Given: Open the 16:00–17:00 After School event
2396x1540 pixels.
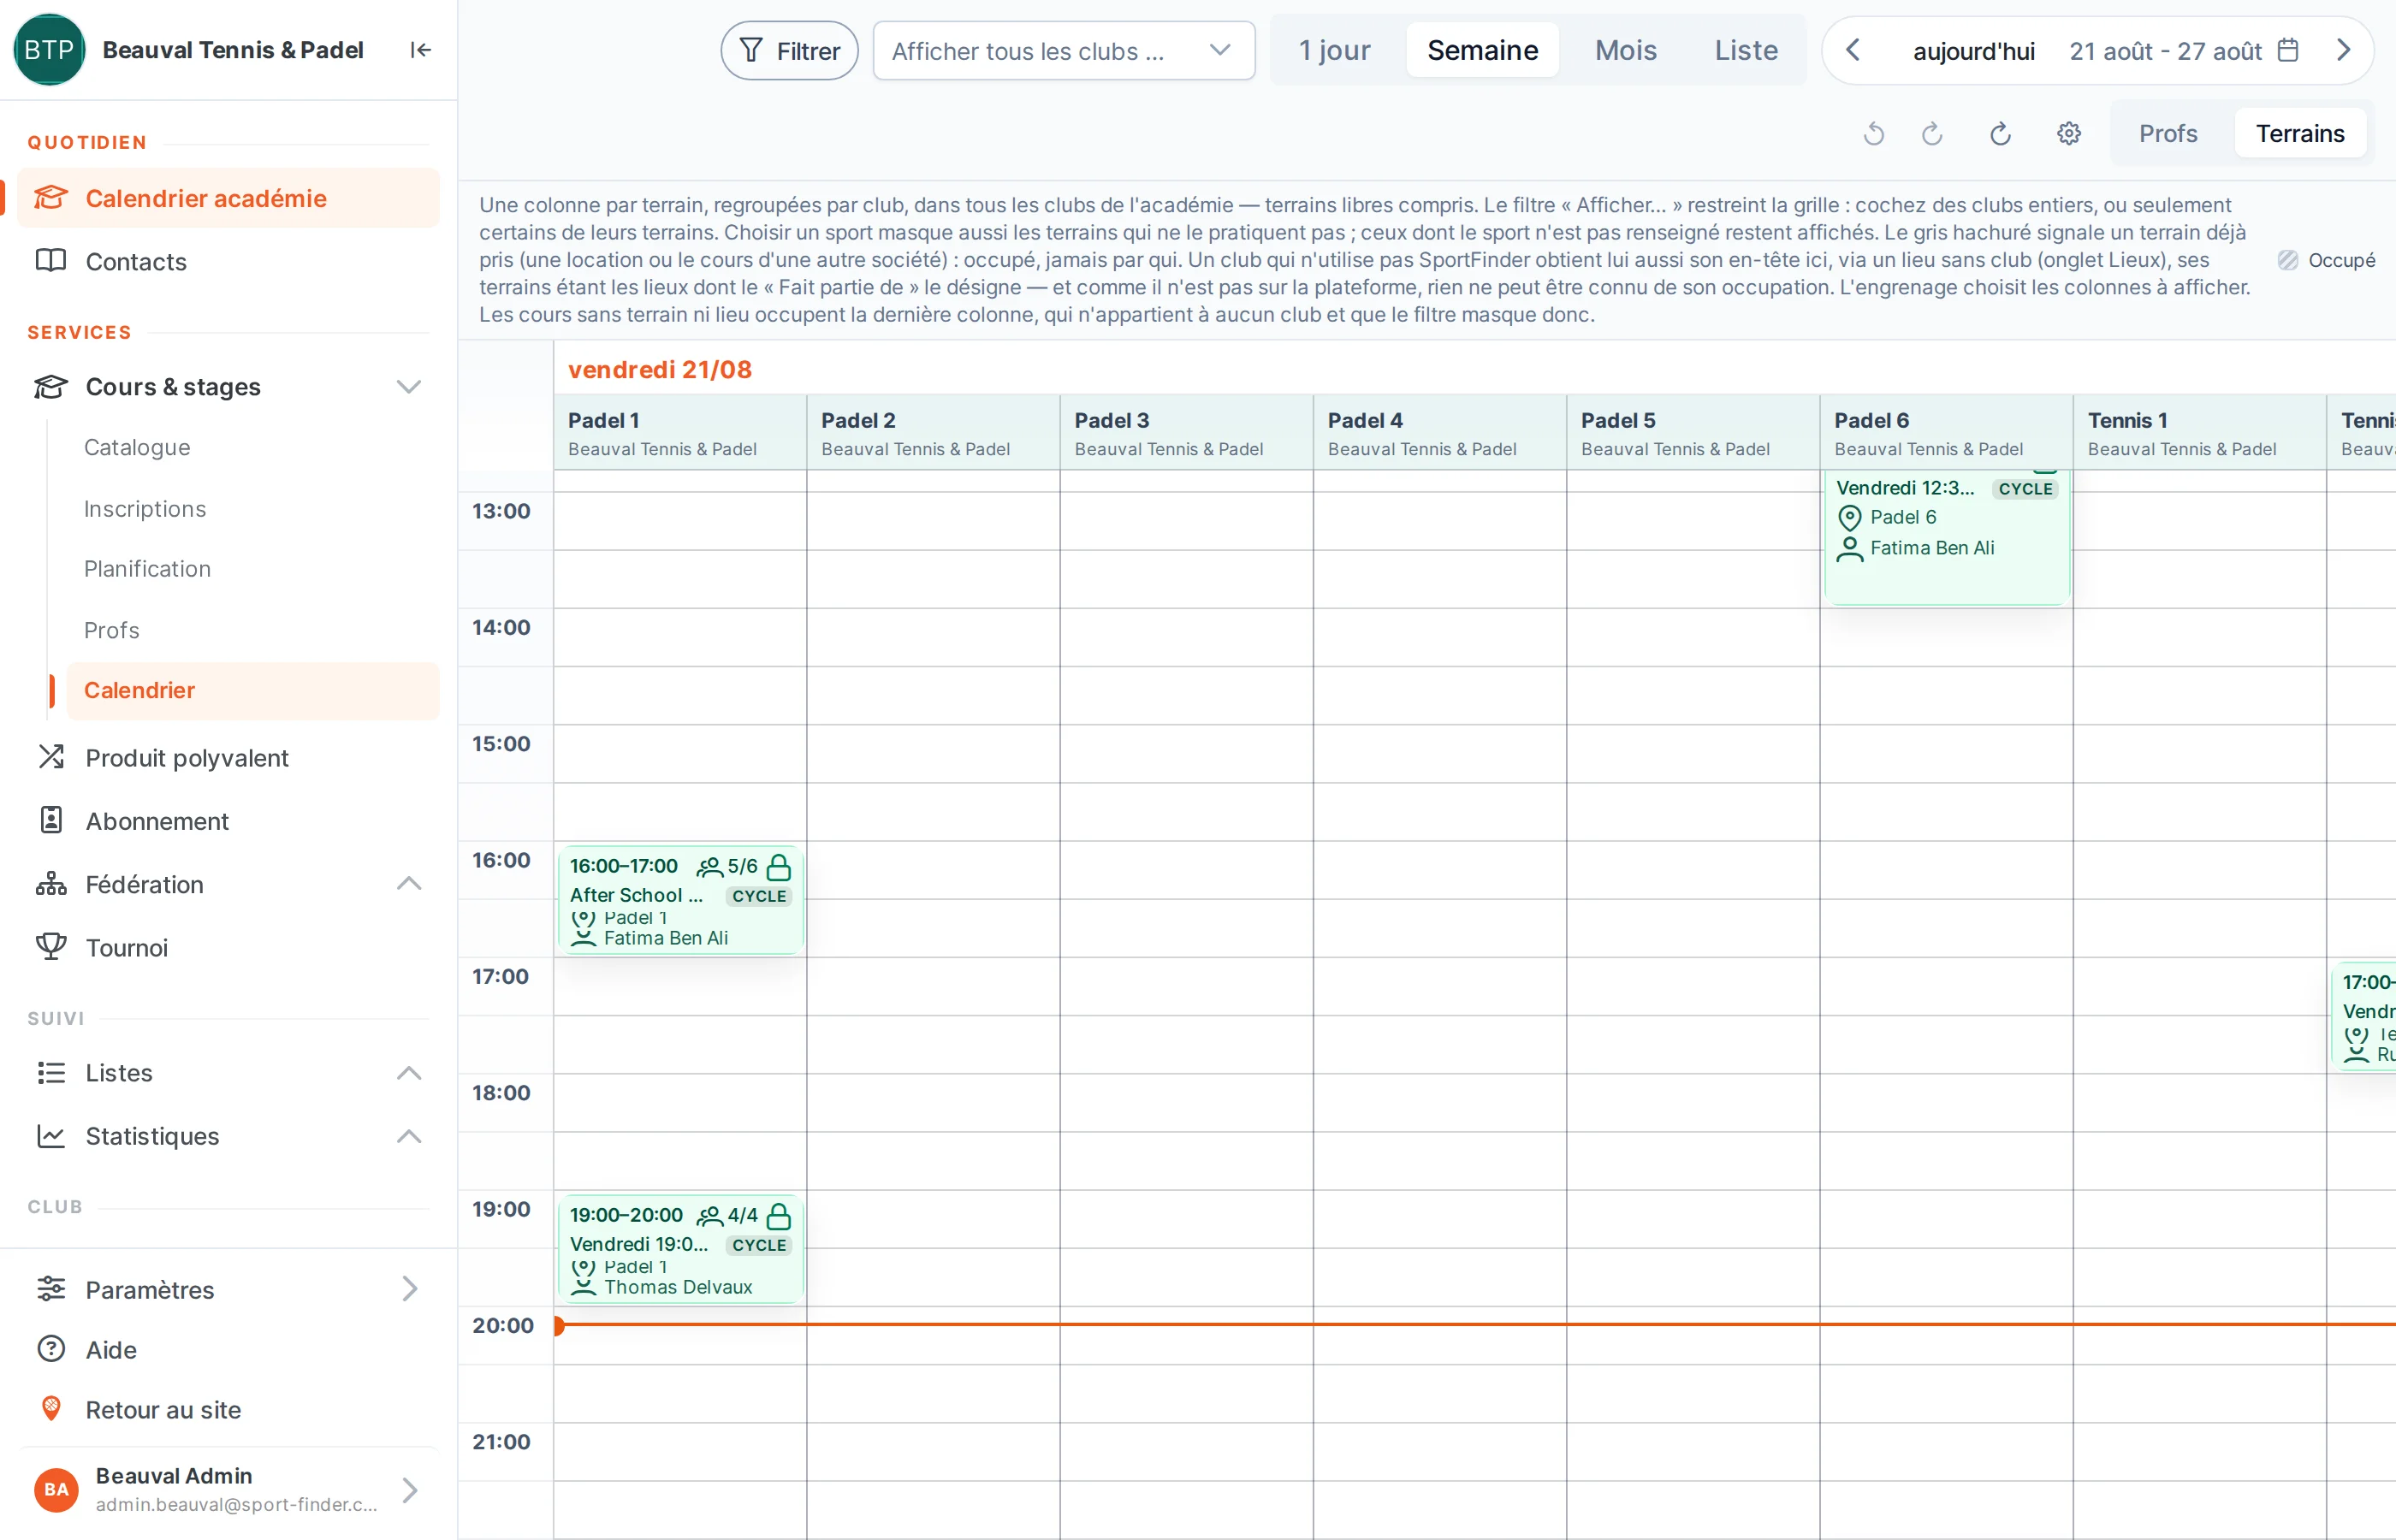Looking at the screenshot, I should pos(680,900).
